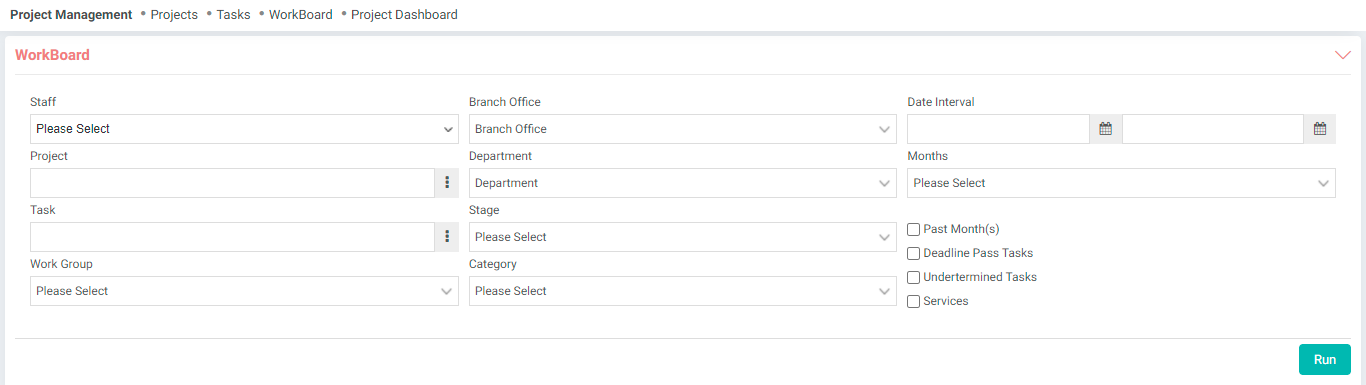Open the Staff dropdown
1366x385 pixels.
click(x=244, y=129)
